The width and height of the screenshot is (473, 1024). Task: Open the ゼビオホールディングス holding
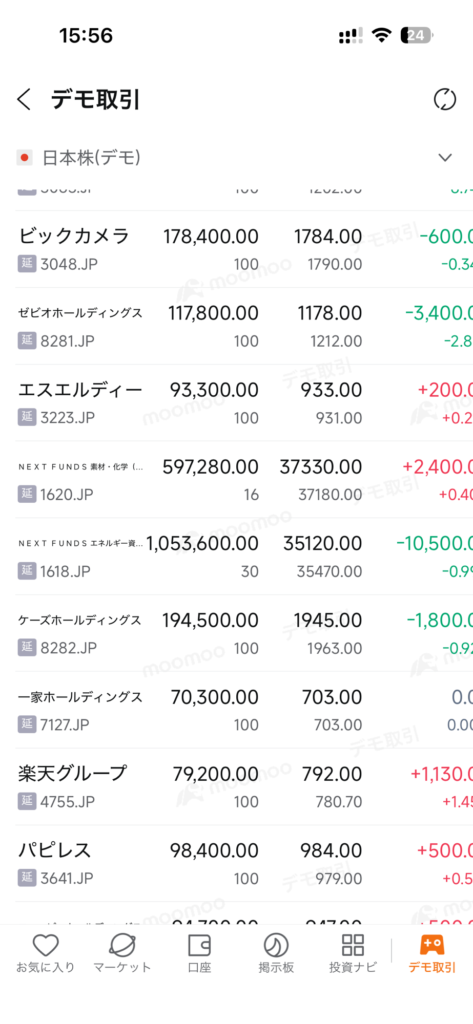point(244,326)
